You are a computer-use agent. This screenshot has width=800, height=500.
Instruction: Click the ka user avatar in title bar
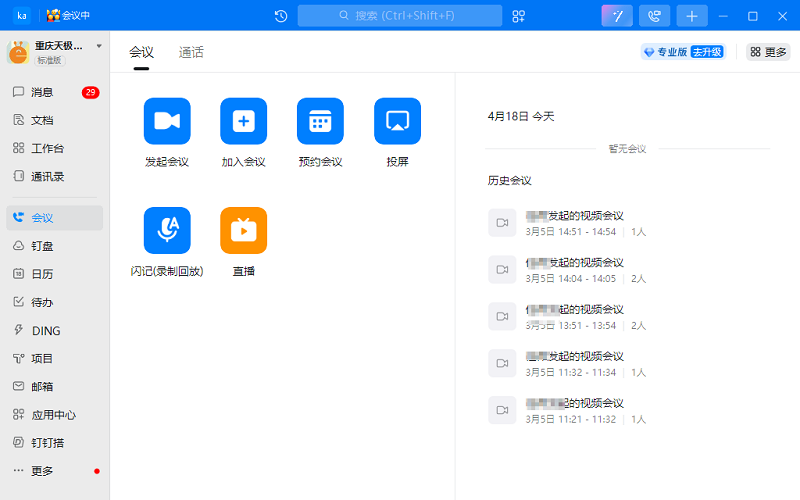[x=22, y=16]
